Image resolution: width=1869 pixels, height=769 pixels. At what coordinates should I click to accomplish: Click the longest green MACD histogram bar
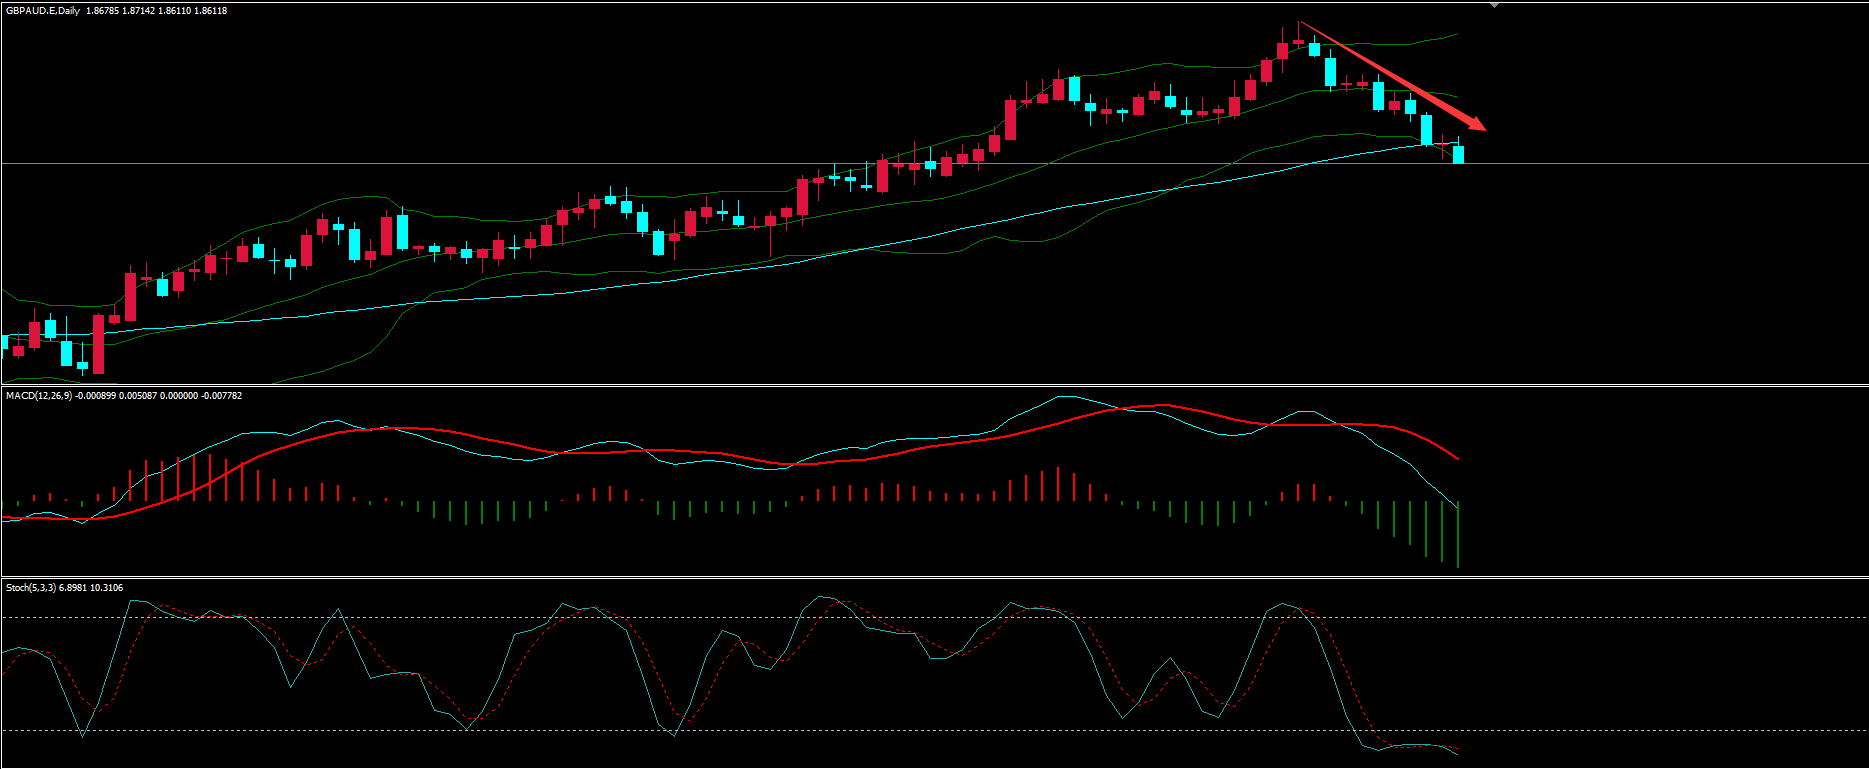pyautogui.click(x=1458, y=535)
